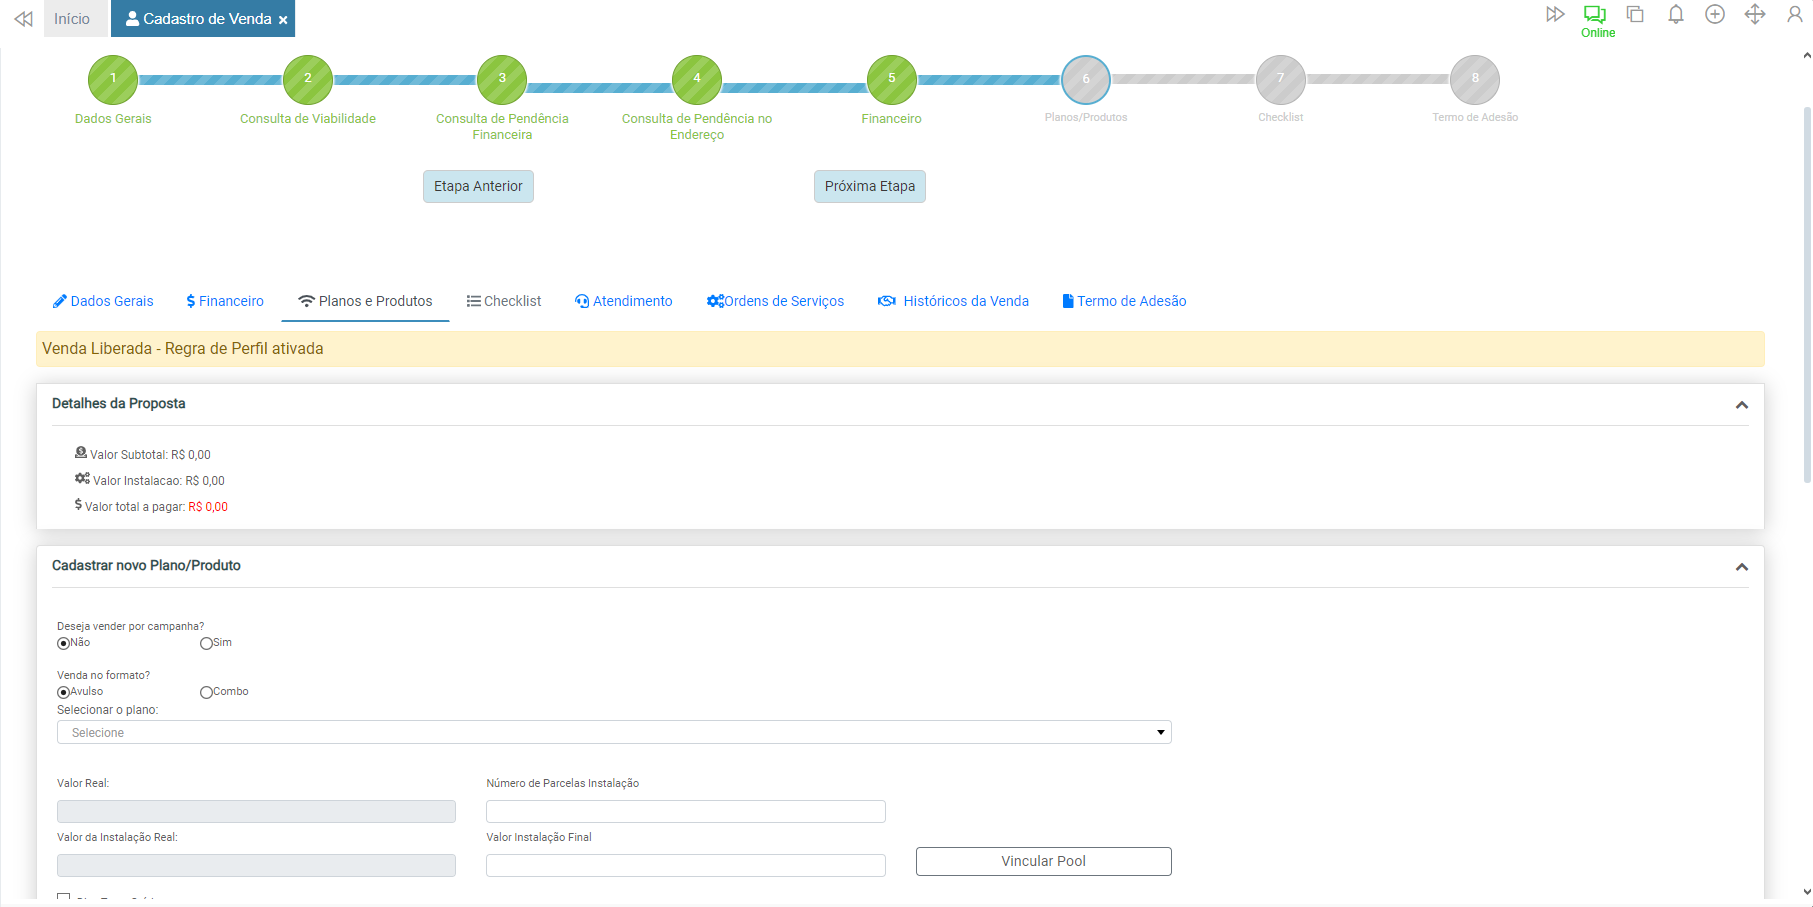This screenshot has width=1813, height=907.
Task: Click the notification bell icon
Action: (1675, 15)
